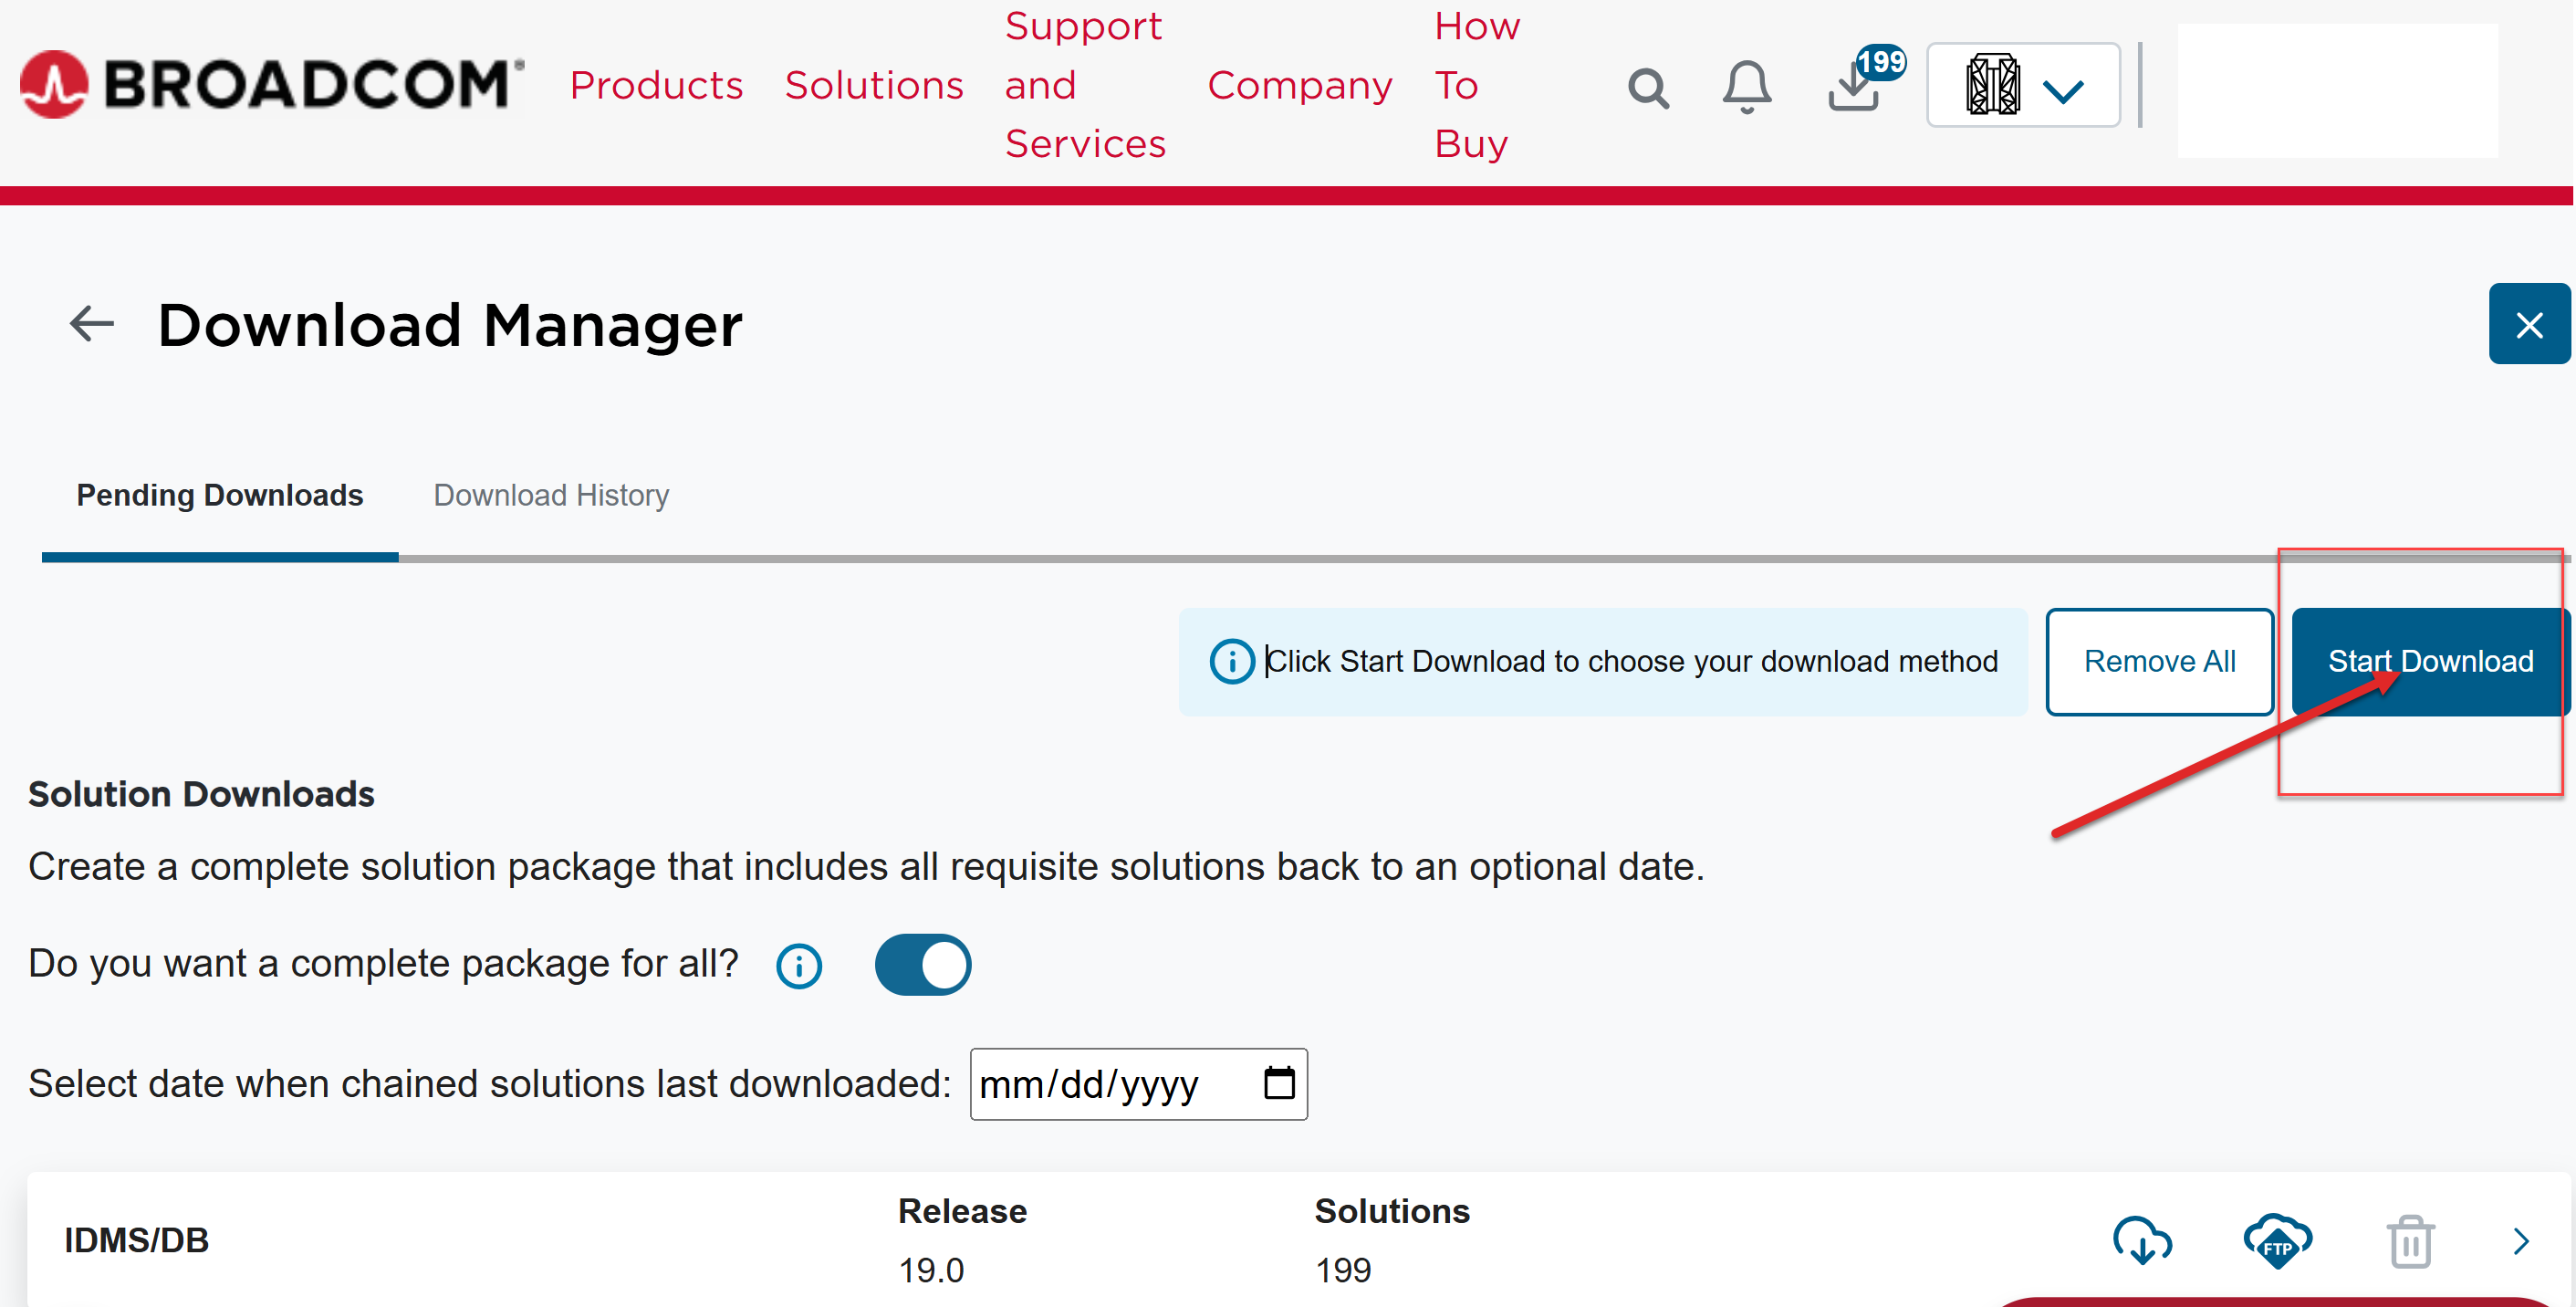Open the date picker calendar icon

coord(1278,1083)
